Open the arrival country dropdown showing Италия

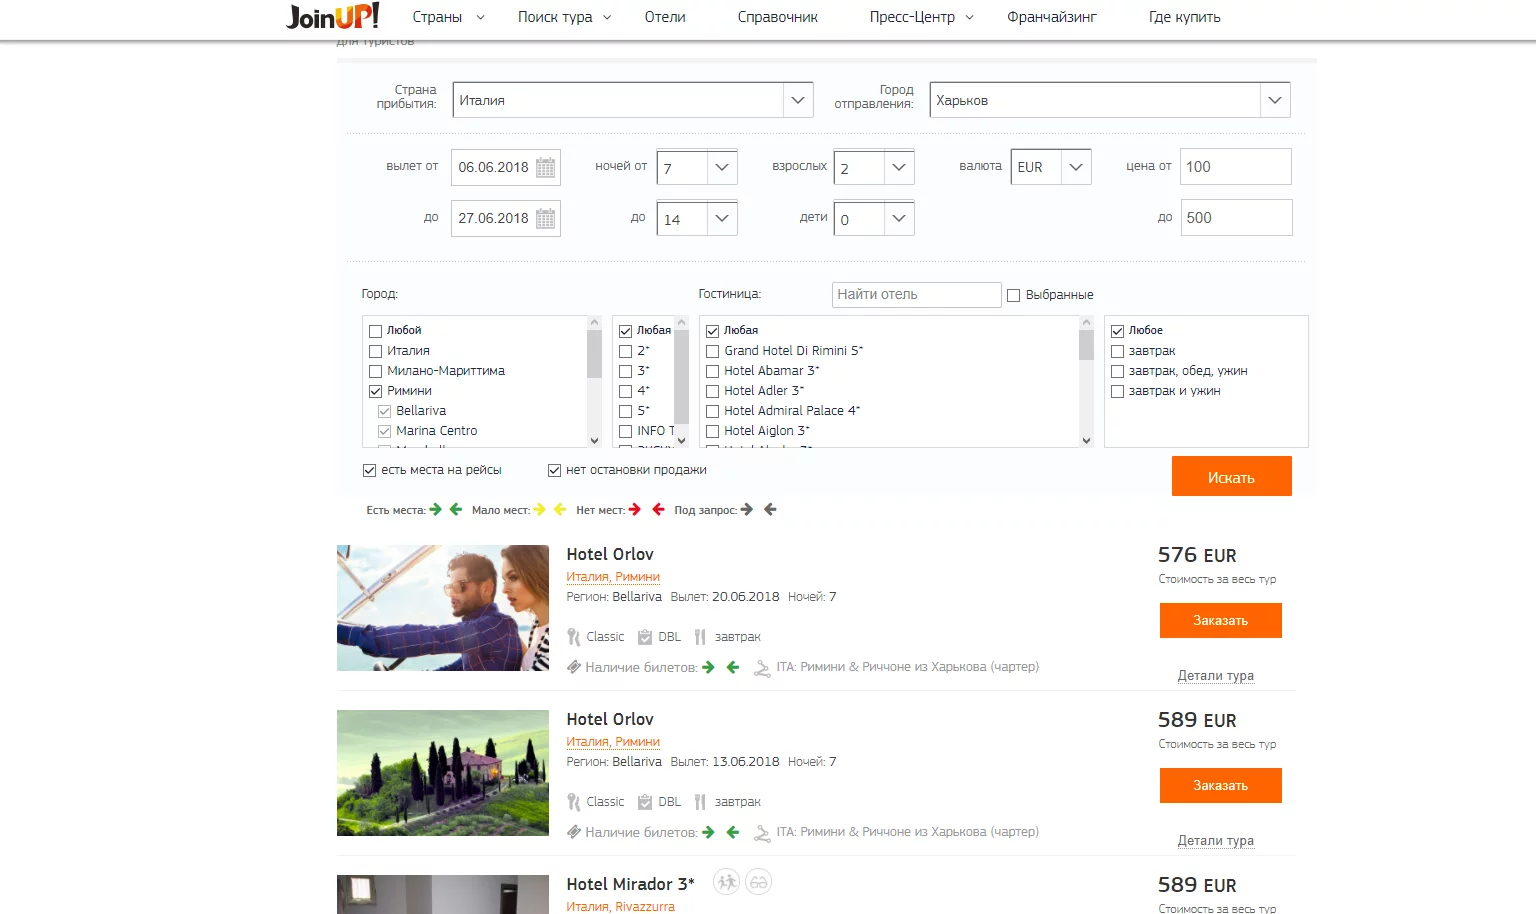pos(633,100)
